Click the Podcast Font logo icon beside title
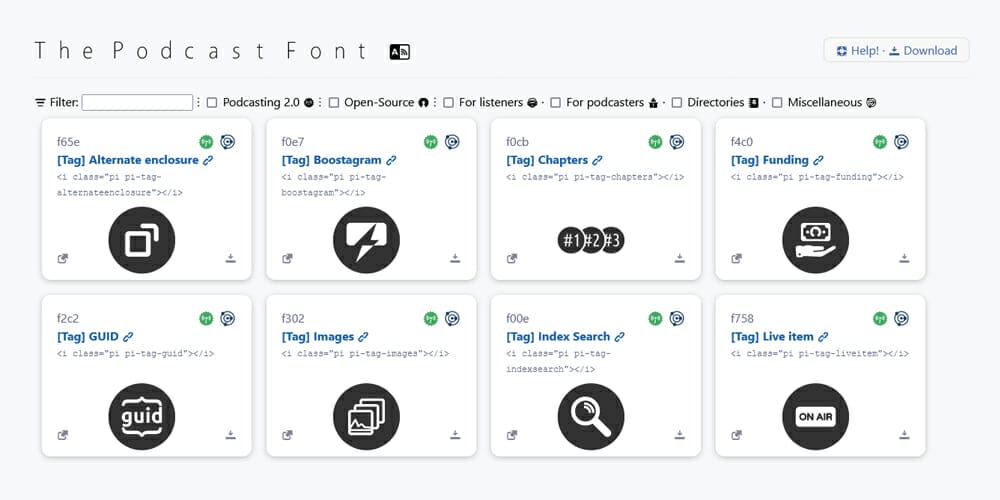This screenshot has width=1000, height=500. [400, 52]
